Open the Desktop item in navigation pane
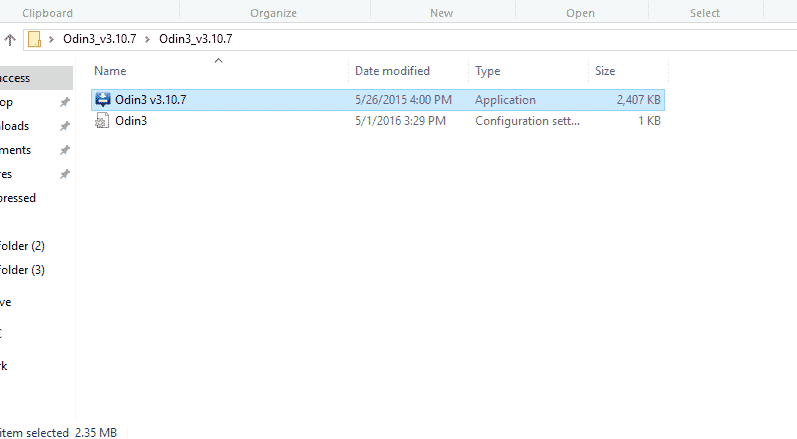This screenshot has height=439, width=797. (6, 102)
